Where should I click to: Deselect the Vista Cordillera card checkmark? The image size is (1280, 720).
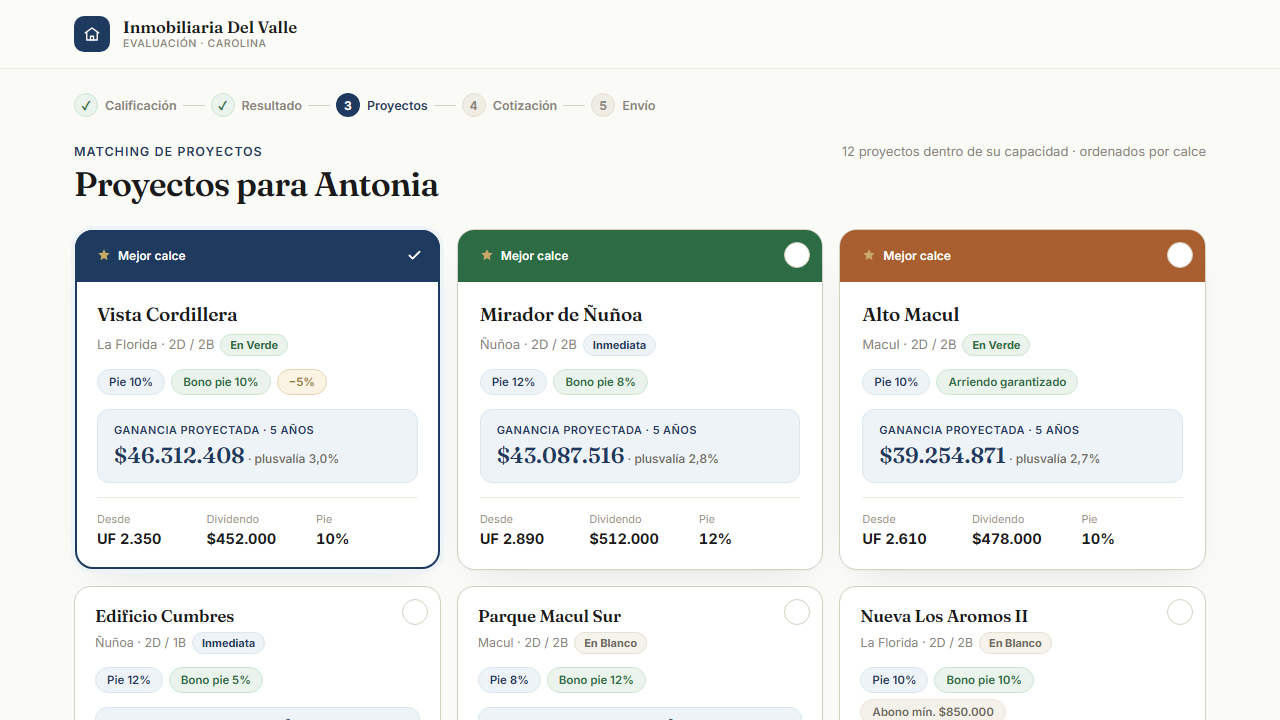point(415,255)
